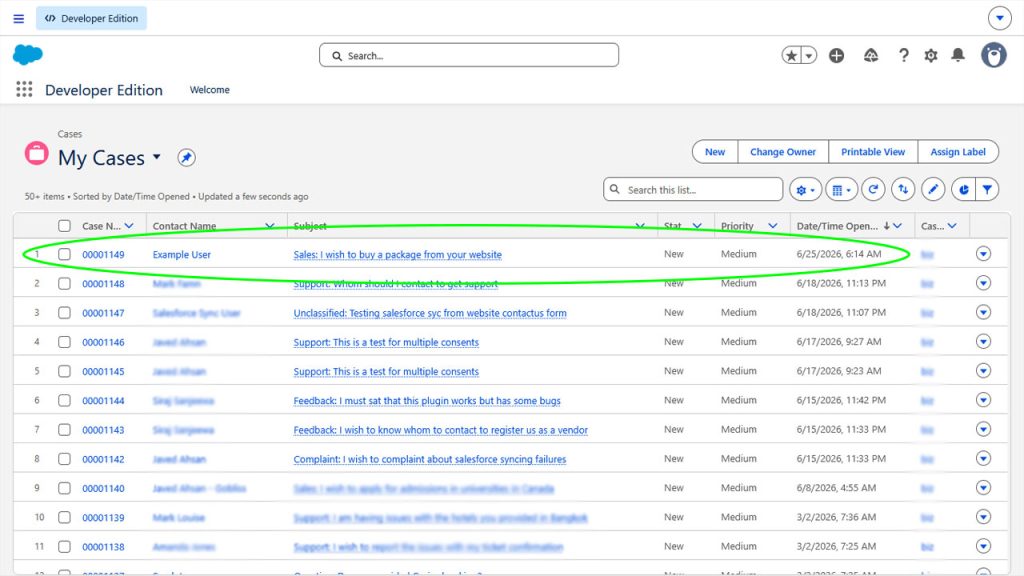Screen dimensions: 1024x576
Task: Open the Trailhead guidance icon
Action: (871, 56)
